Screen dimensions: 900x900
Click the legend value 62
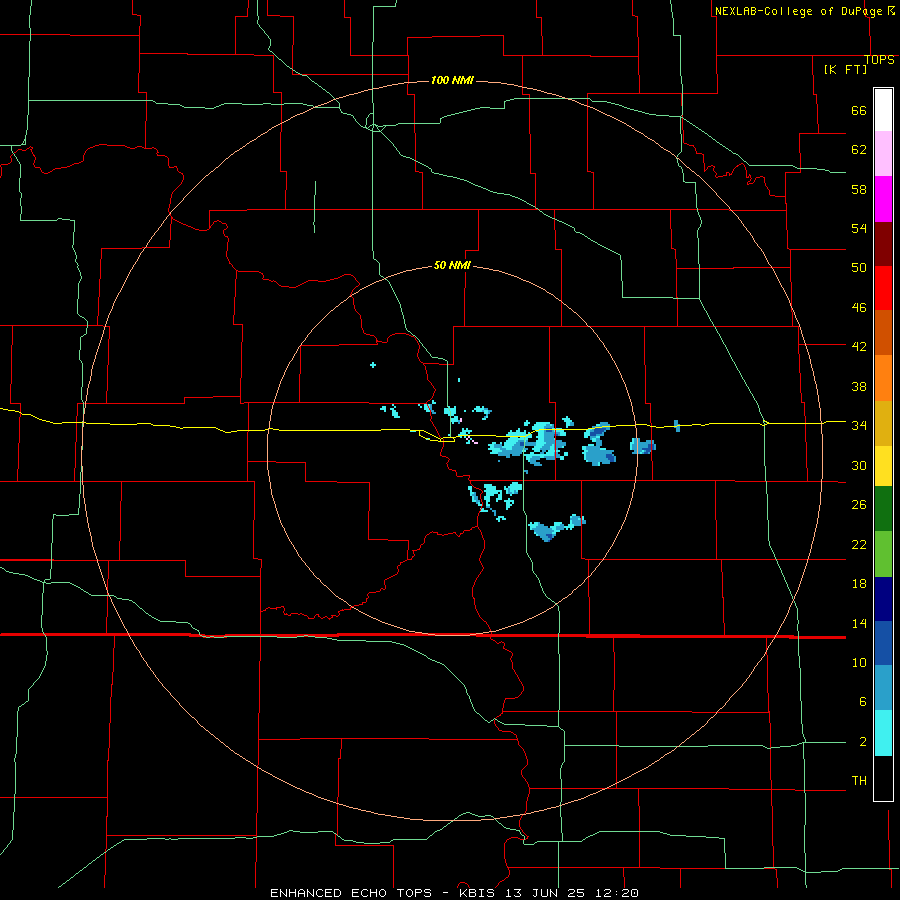[859, 150]
